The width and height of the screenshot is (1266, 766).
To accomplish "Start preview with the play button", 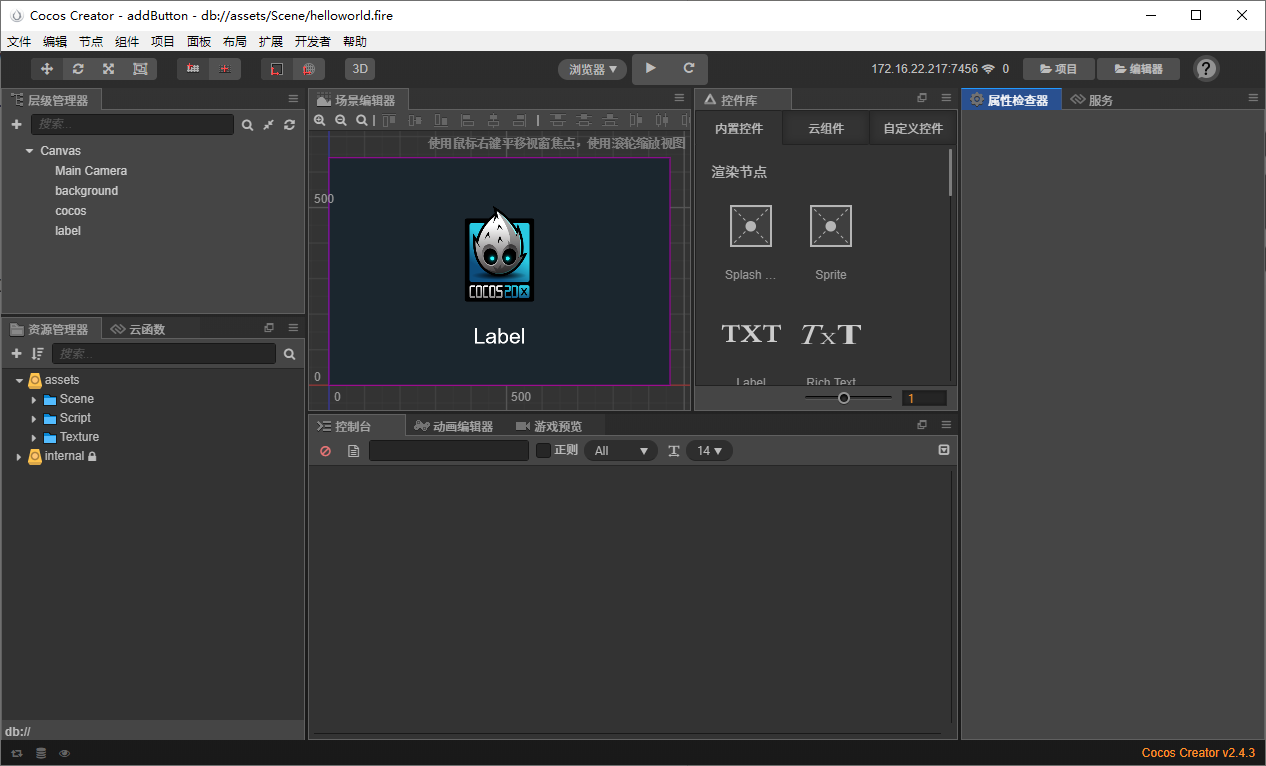I will pyautogui.click(x=651, y=68).
